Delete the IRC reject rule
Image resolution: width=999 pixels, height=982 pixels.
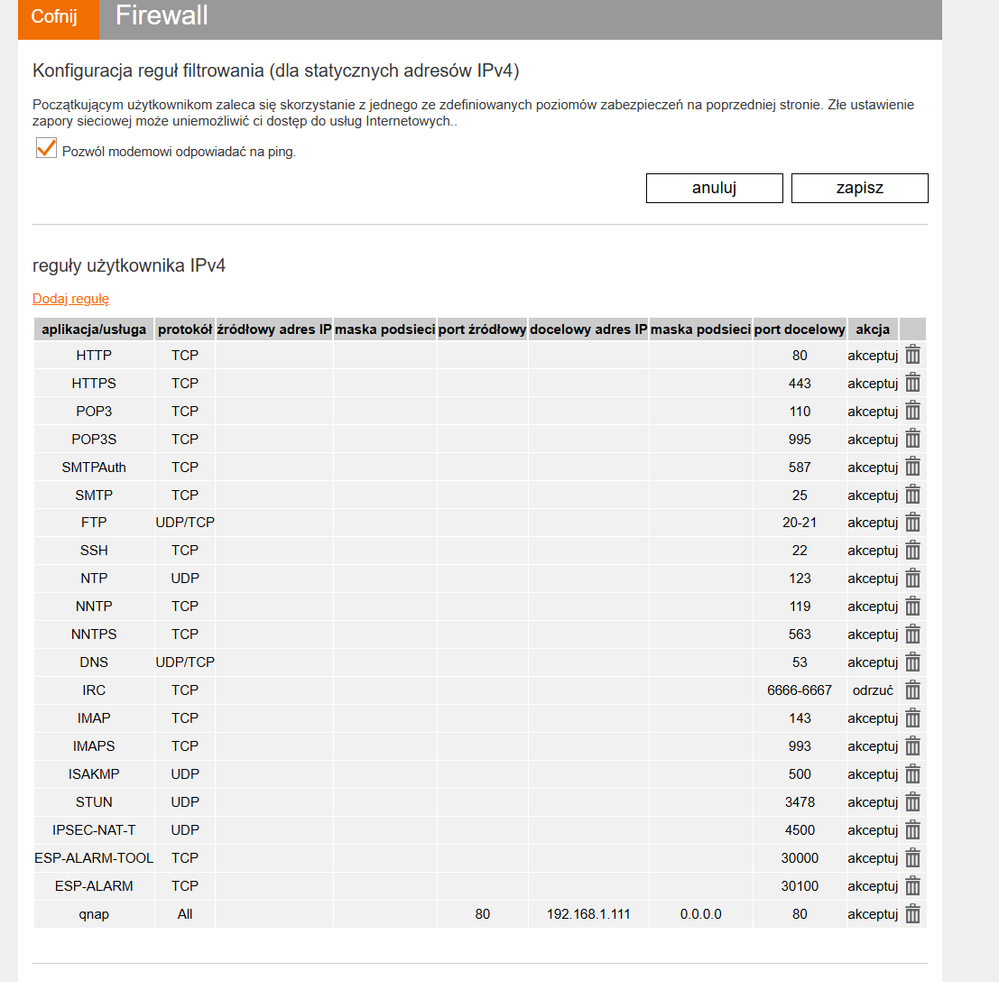pyautogui.click(x=912, y=690)
